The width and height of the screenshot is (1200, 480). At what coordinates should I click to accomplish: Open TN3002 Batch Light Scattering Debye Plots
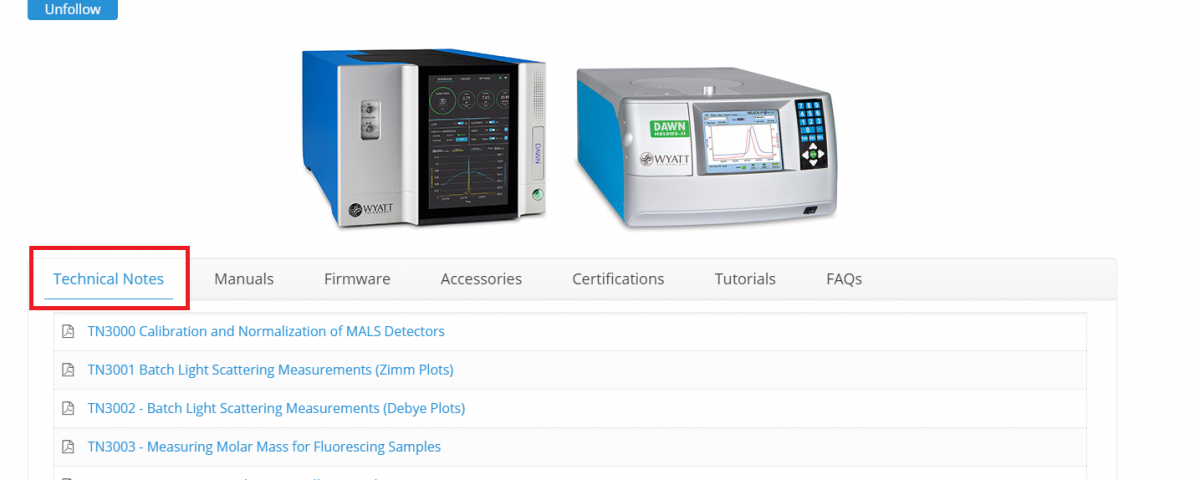[276, 408]
